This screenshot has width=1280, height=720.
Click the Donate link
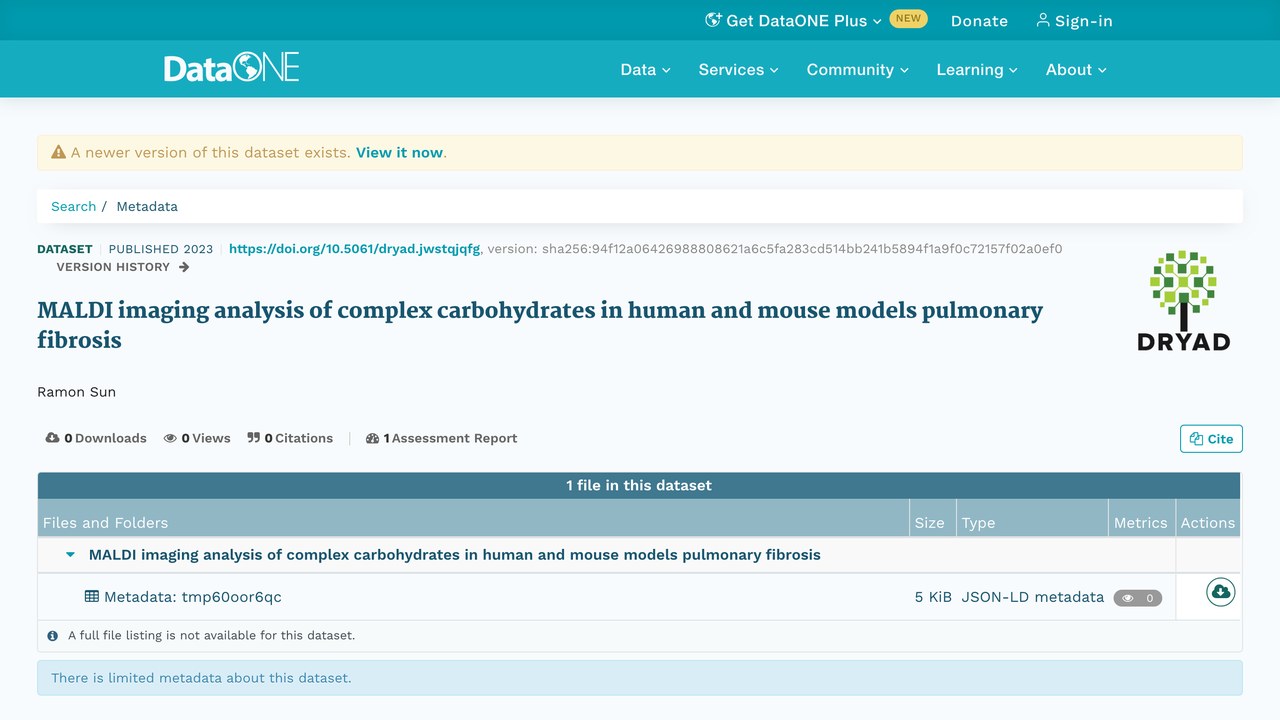pyautogui.click(x=979, y=21)
